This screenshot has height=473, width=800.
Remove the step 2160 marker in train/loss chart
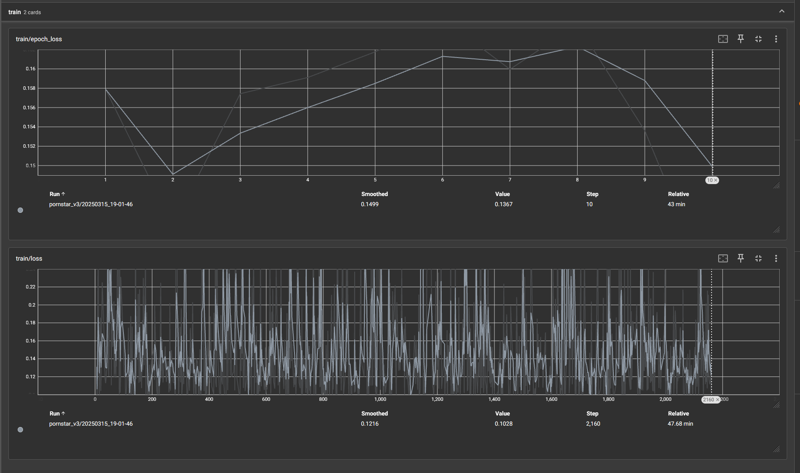[716, 400]
